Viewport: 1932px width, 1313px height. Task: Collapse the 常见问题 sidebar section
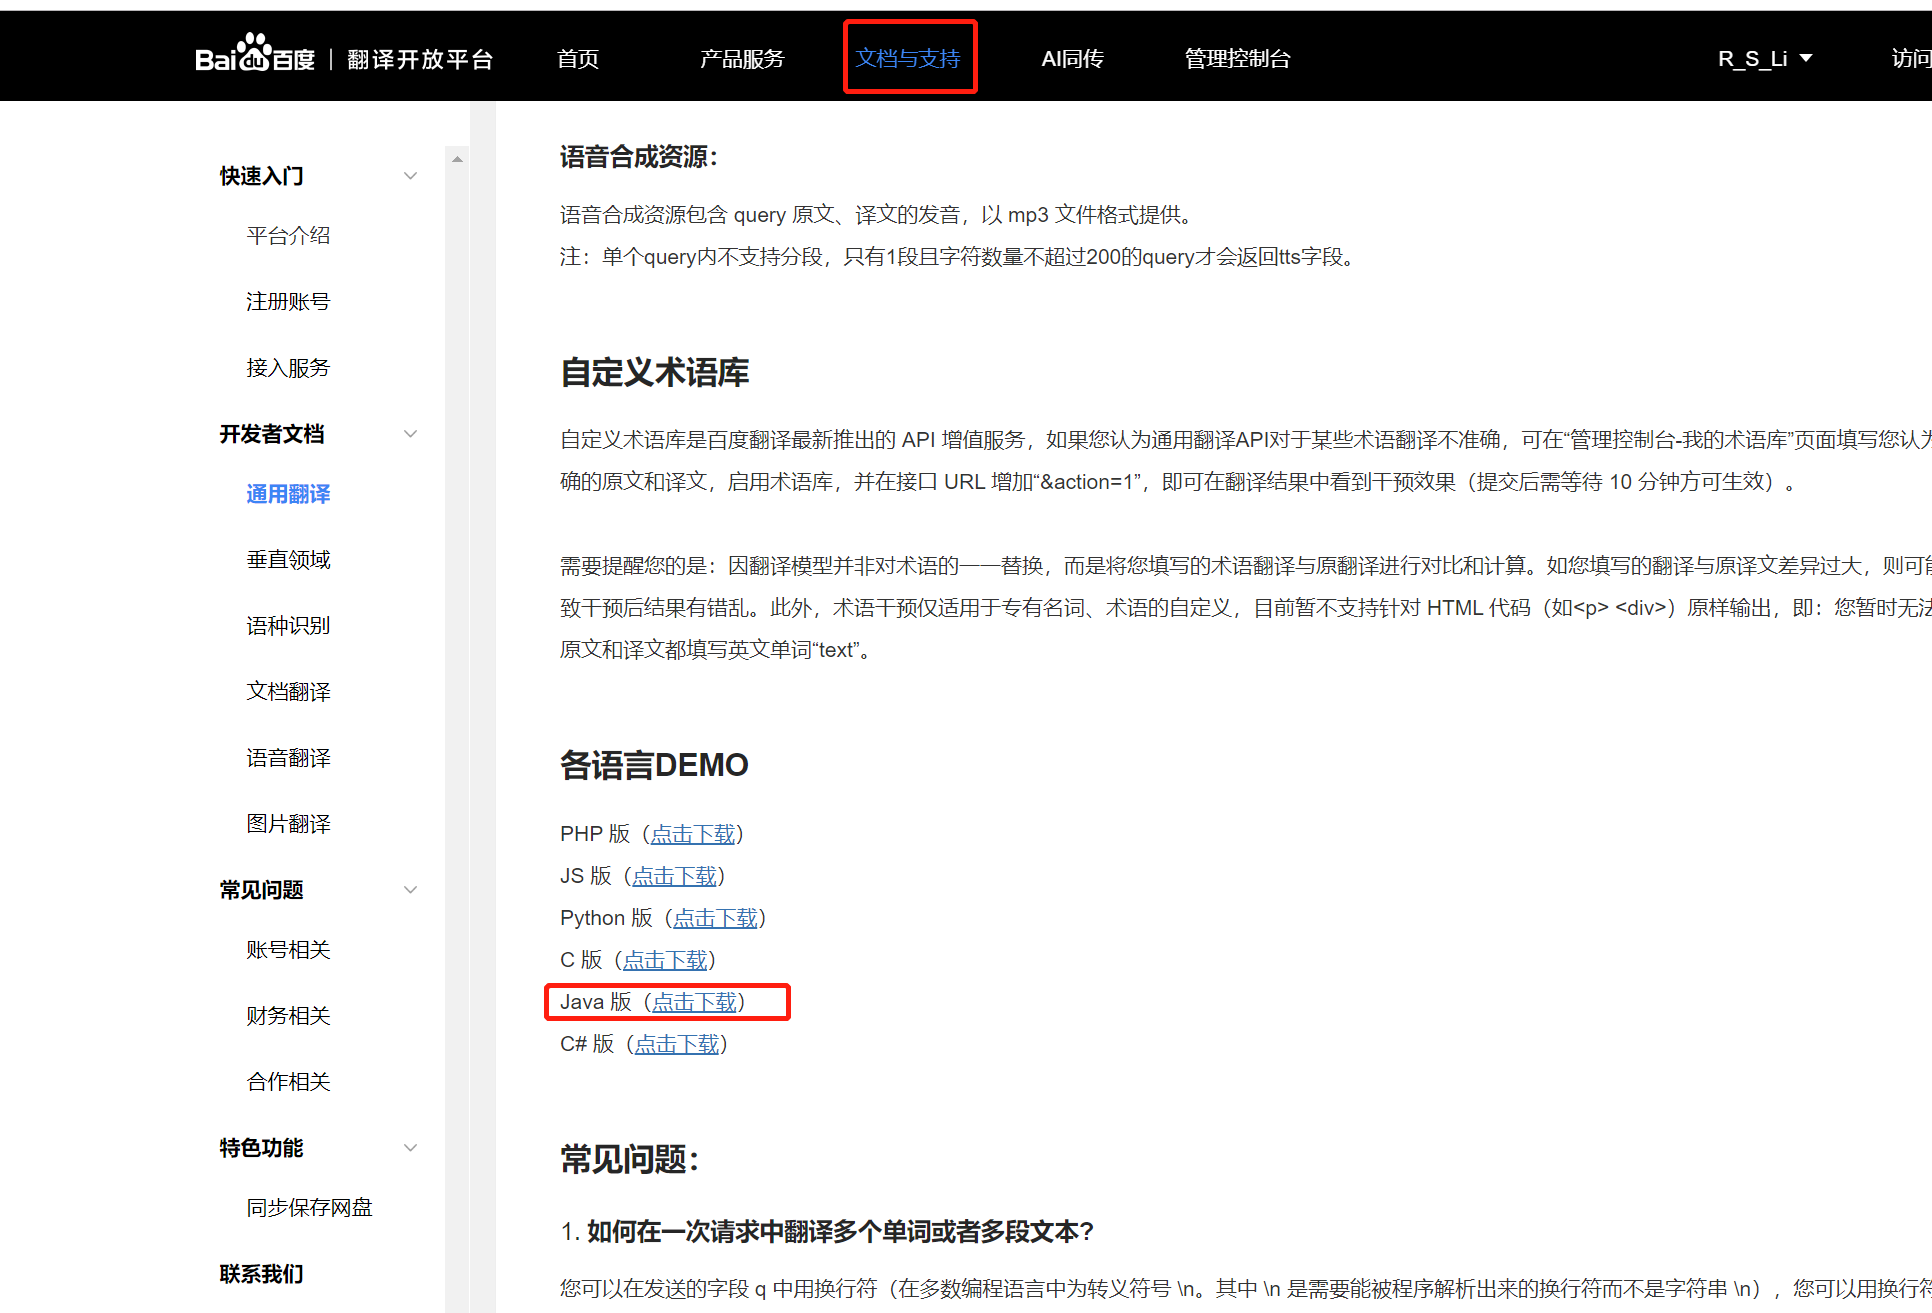(410, 890)
